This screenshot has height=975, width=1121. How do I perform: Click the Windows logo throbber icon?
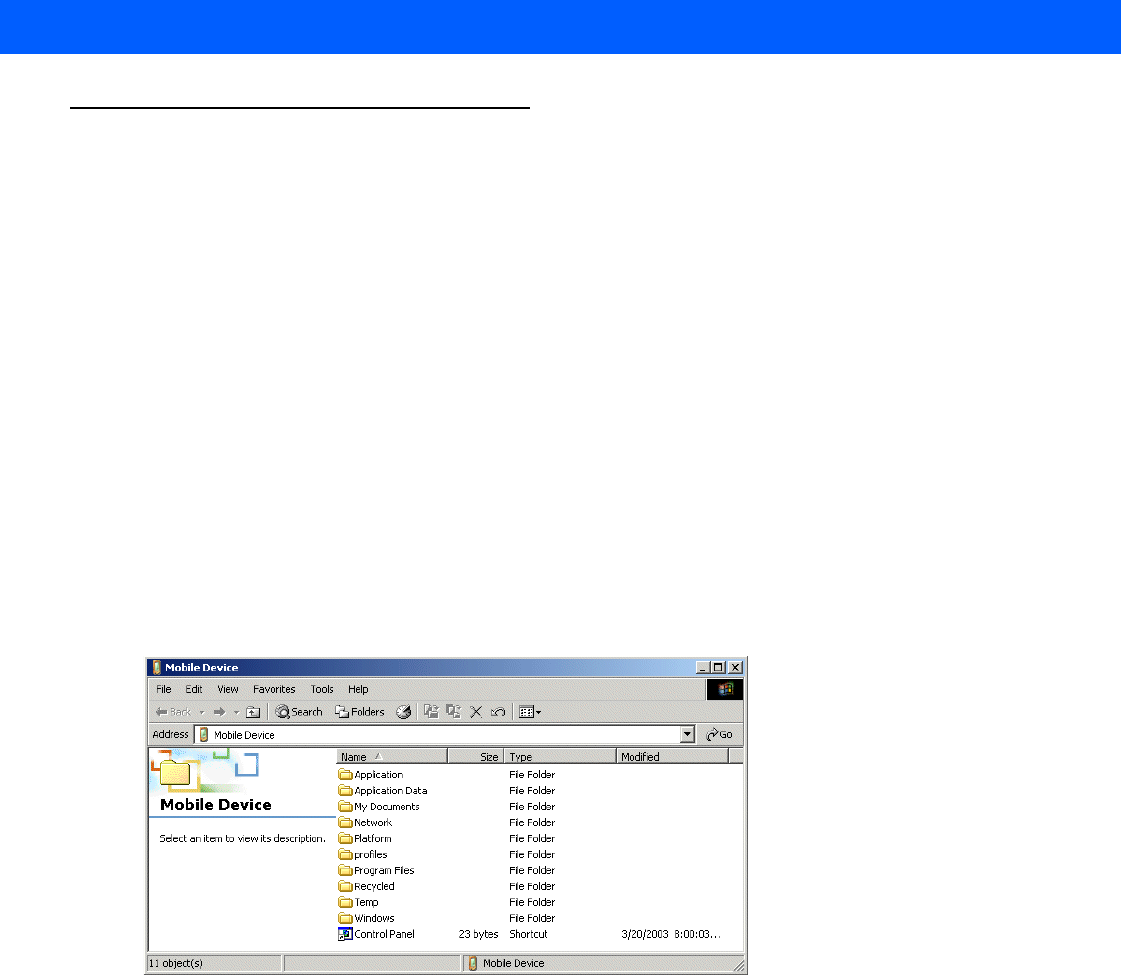[x=725, y=689]
